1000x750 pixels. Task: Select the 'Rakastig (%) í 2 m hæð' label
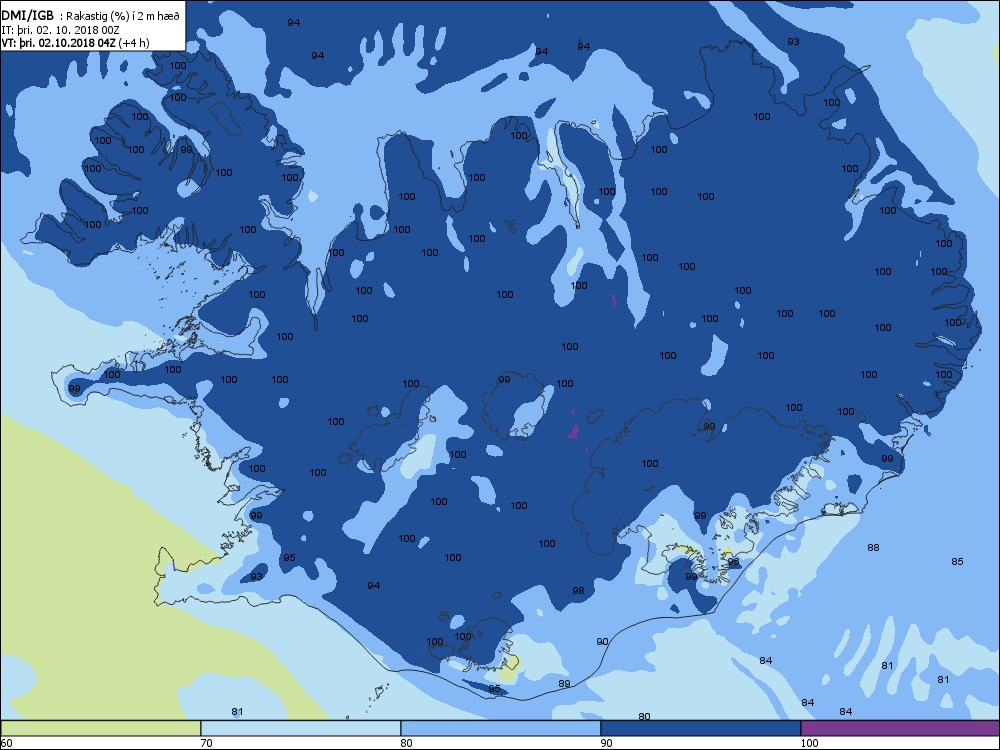pos(123,17)
